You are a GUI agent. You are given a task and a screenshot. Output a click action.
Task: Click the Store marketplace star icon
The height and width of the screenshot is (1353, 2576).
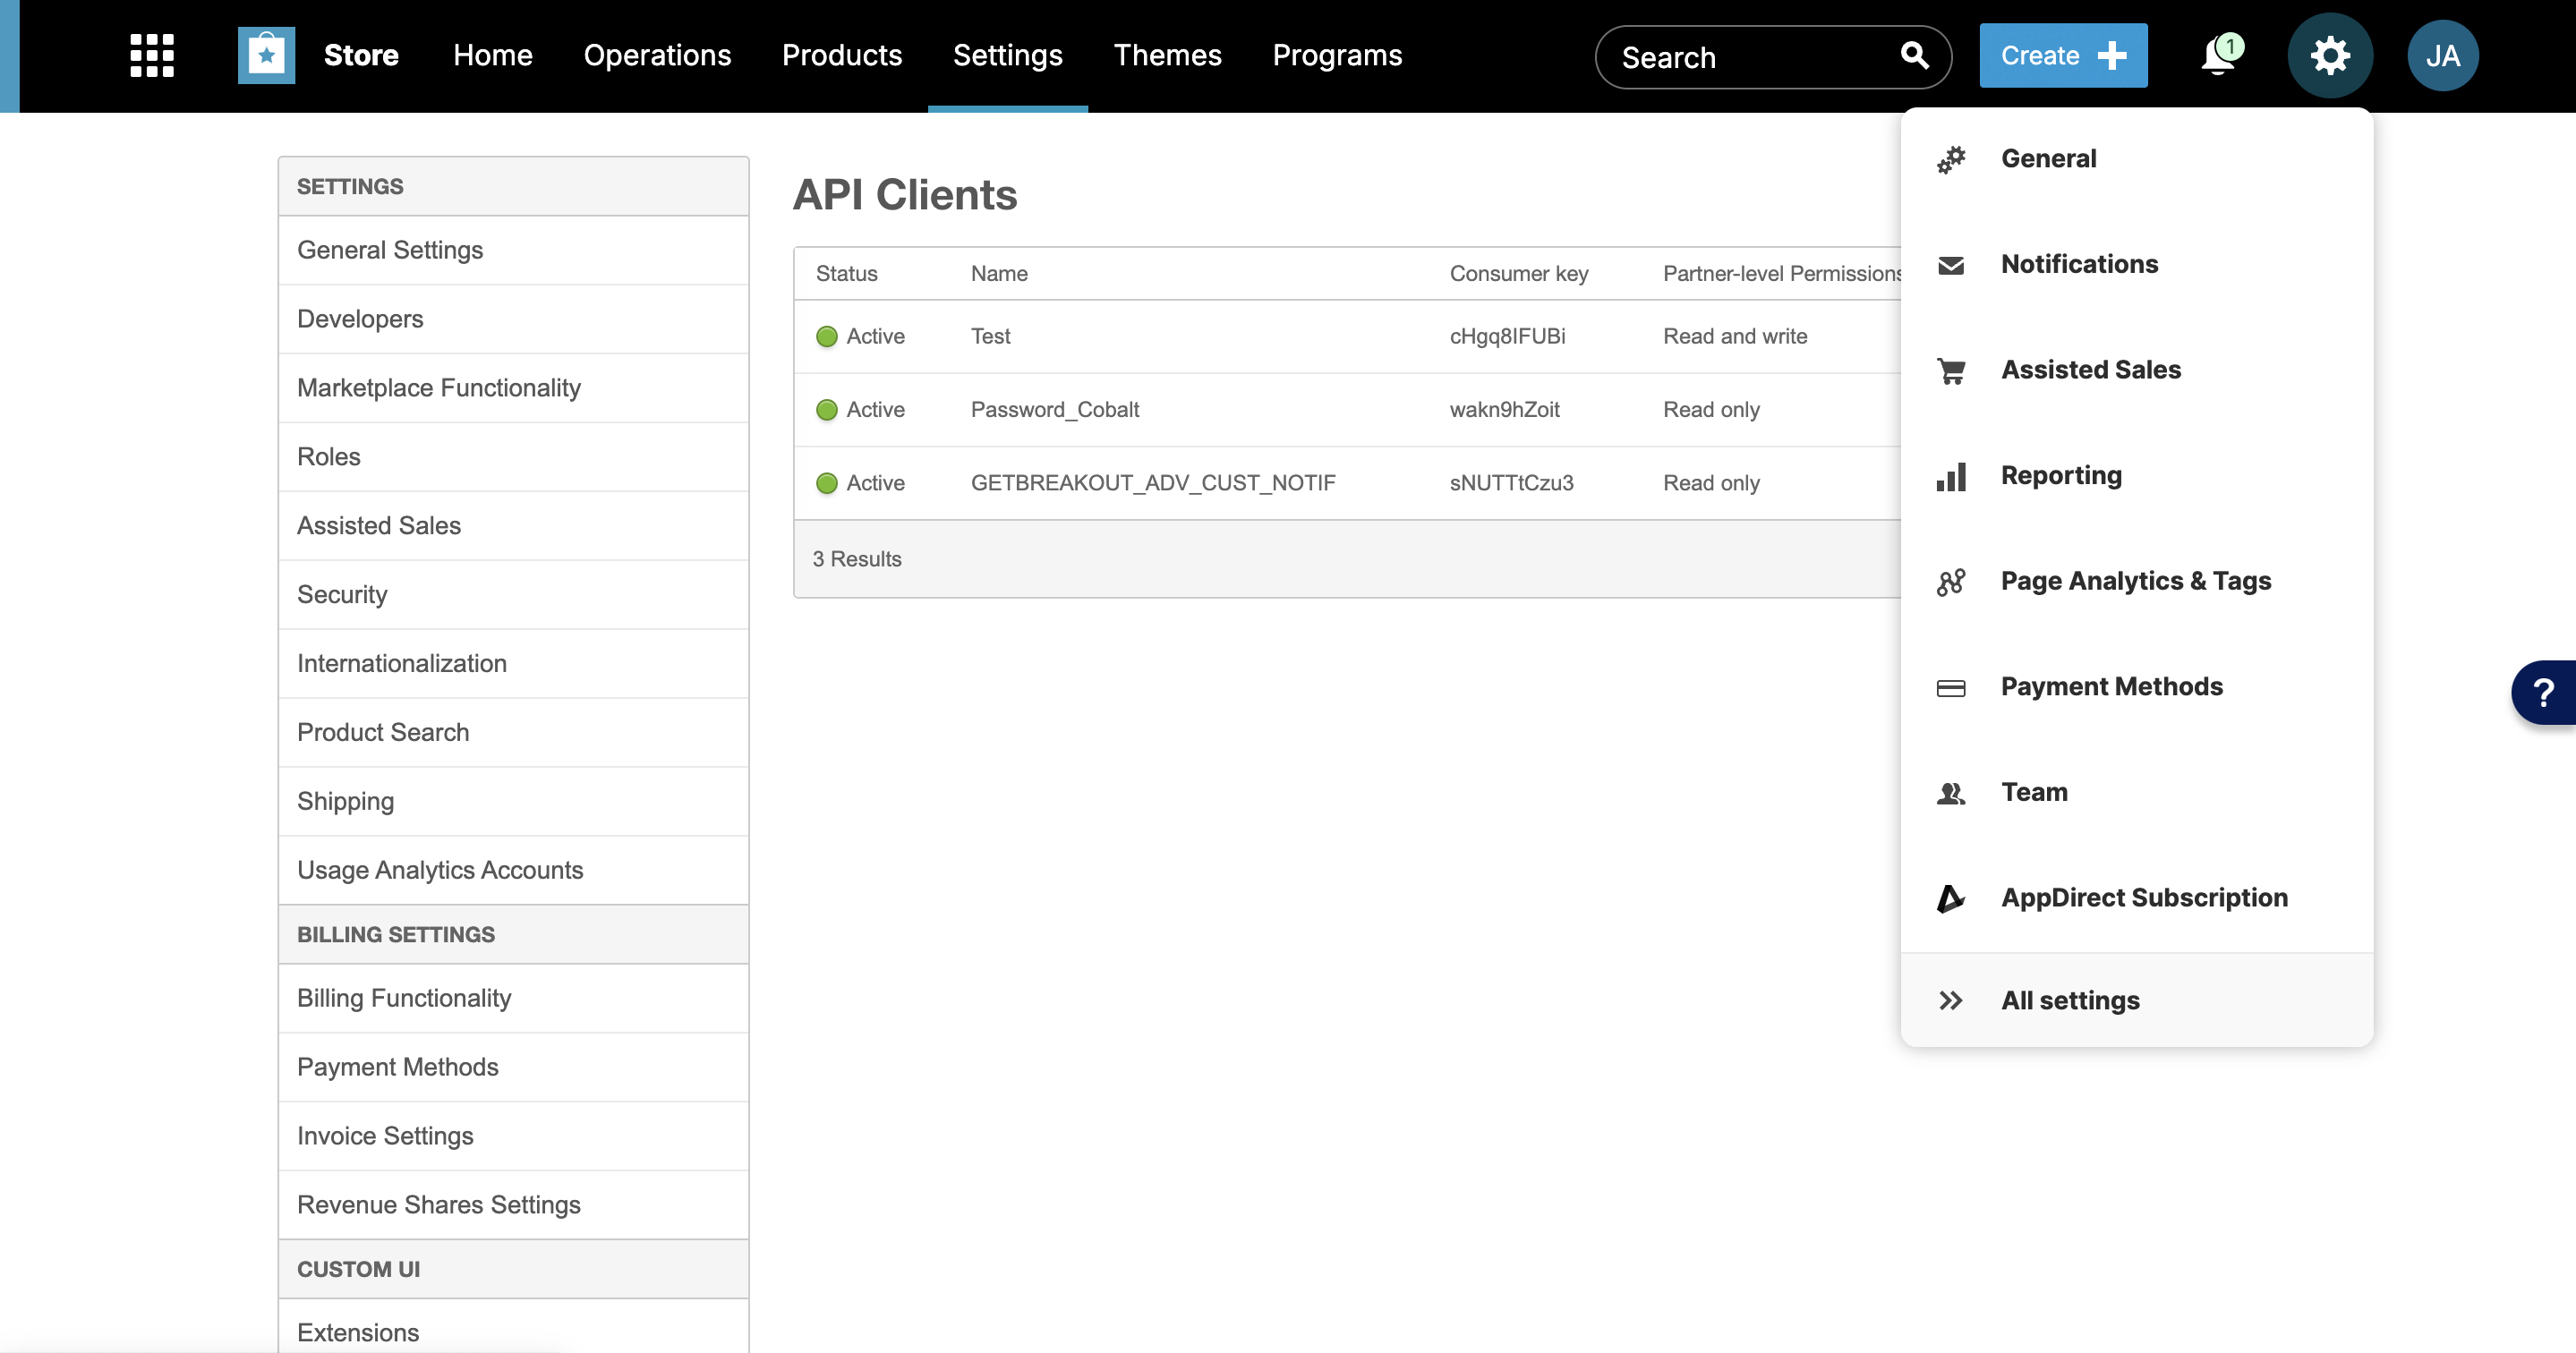point(265,55)
